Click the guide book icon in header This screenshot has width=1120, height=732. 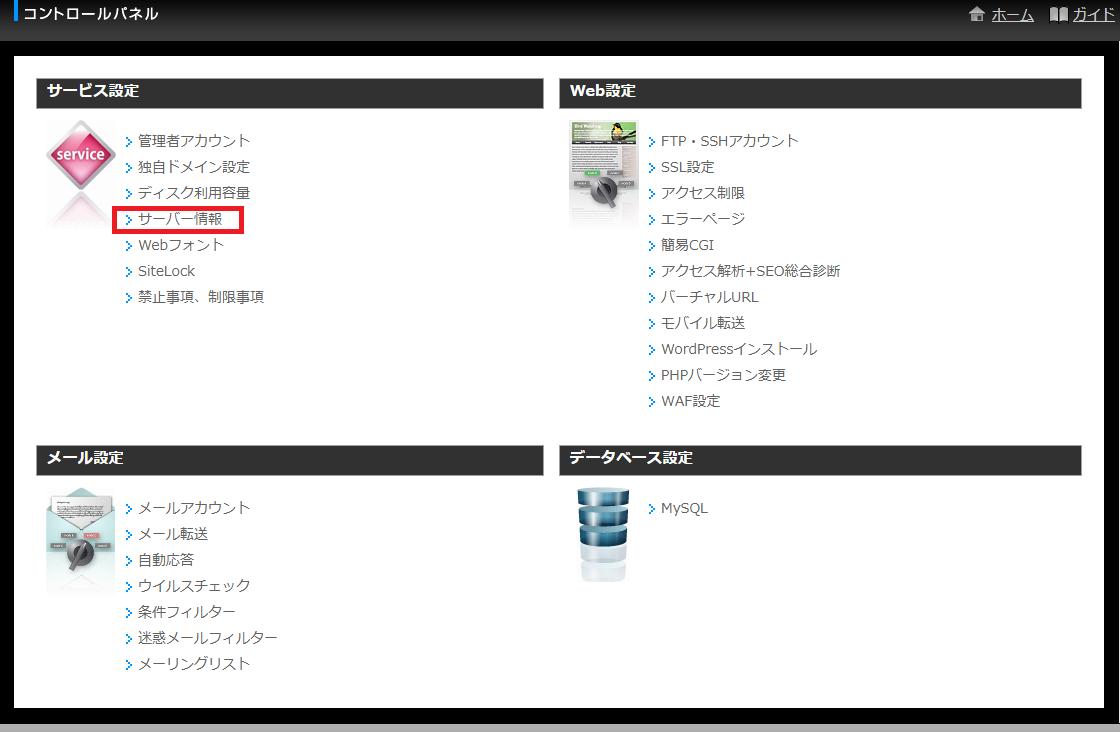pos(1058,15)
